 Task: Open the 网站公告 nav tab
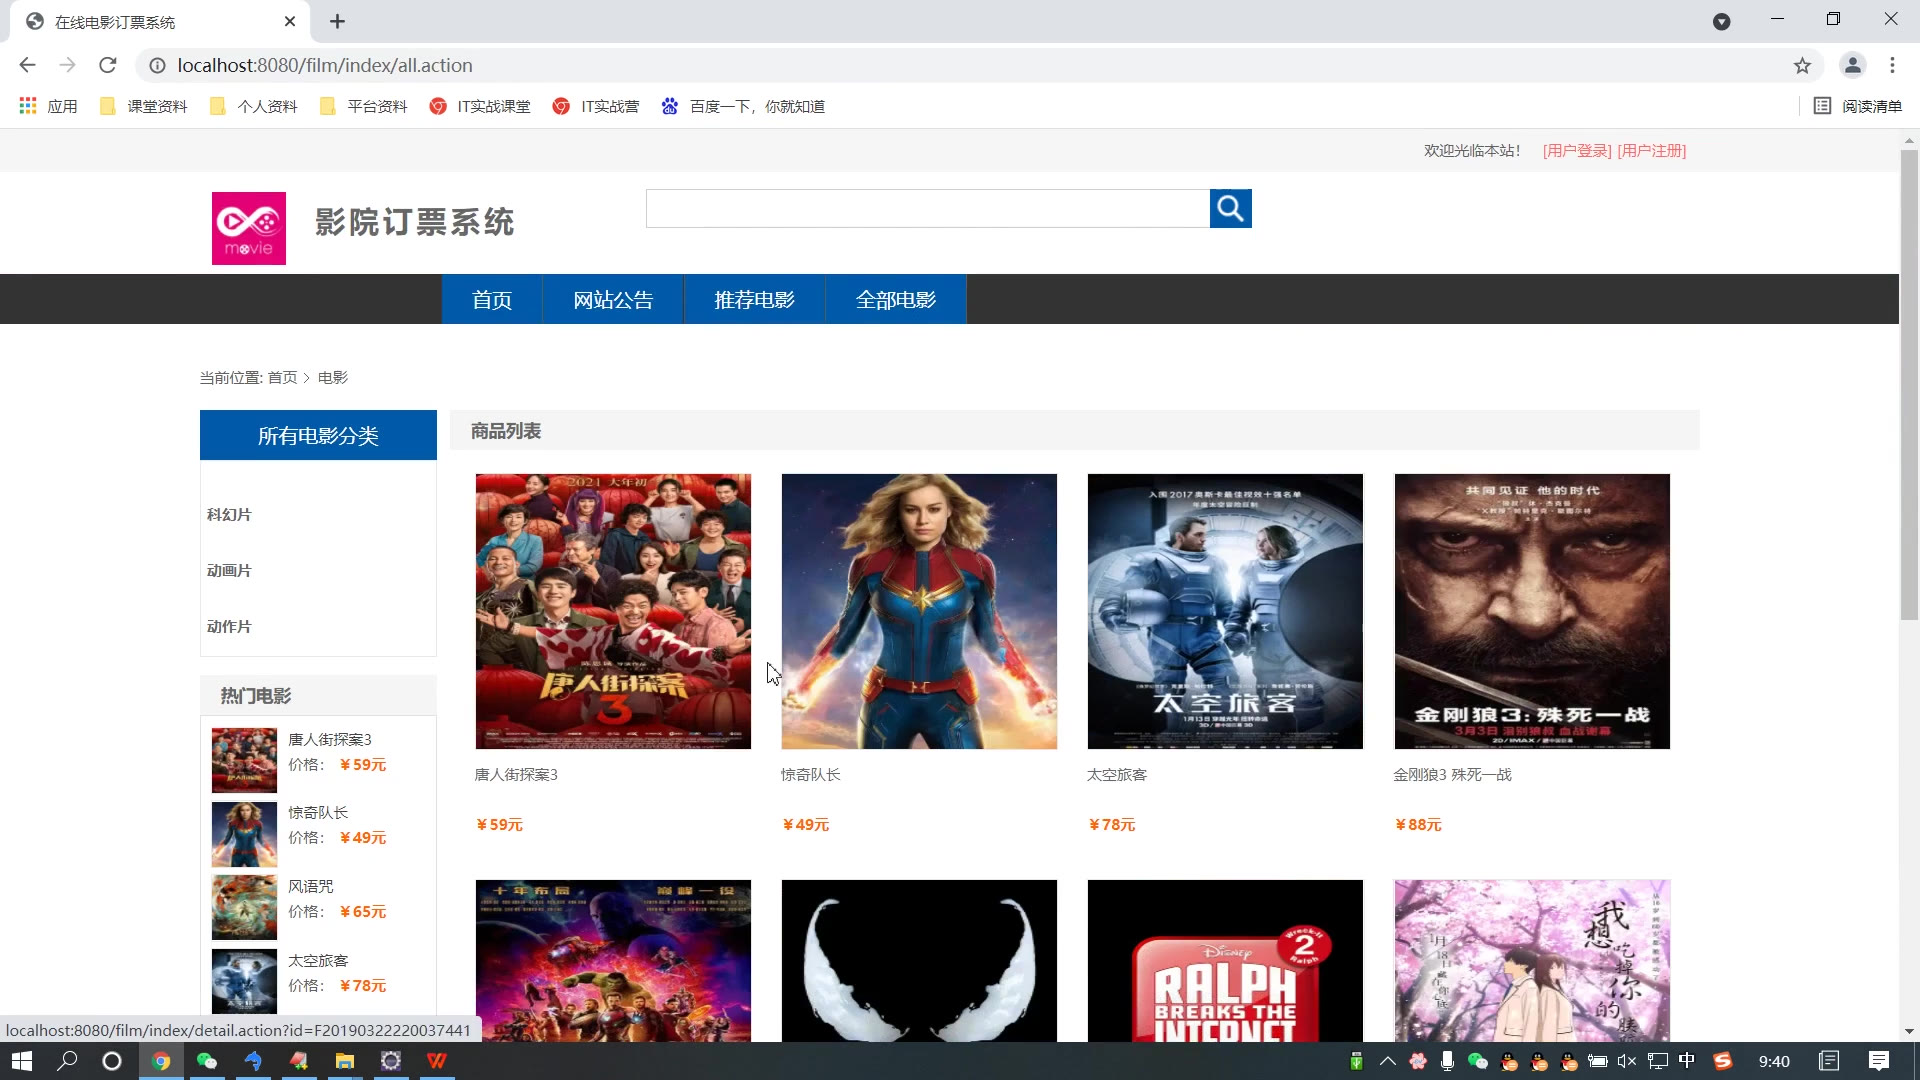point(613,299)
